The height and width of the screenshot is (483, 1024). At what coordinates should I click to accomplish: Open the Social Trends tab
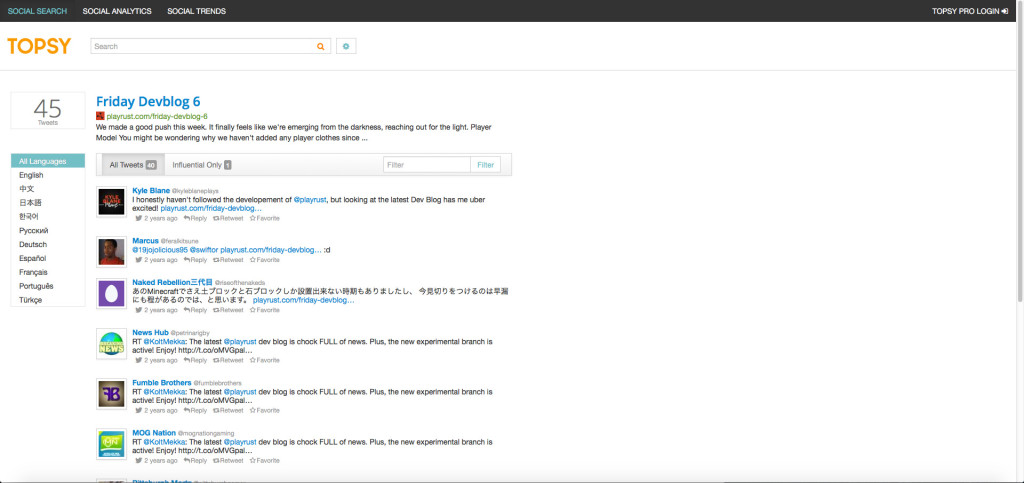coord(197,11)
